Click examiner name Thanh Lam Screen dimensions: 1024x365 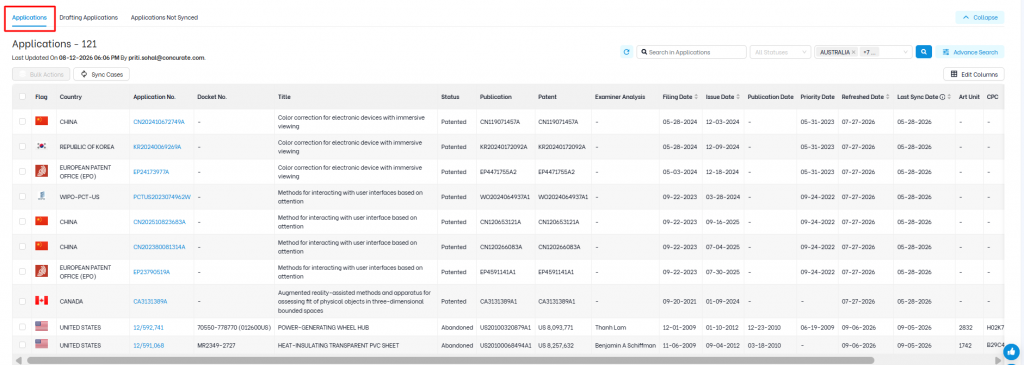[x=611, y=326]
